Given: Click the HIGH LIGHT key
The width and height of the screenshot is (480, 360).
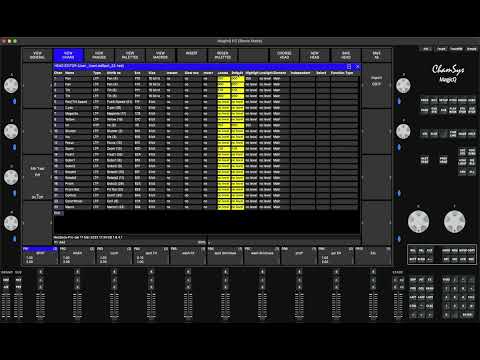Looking at the screenshot, I should click(x=462, y=161).
